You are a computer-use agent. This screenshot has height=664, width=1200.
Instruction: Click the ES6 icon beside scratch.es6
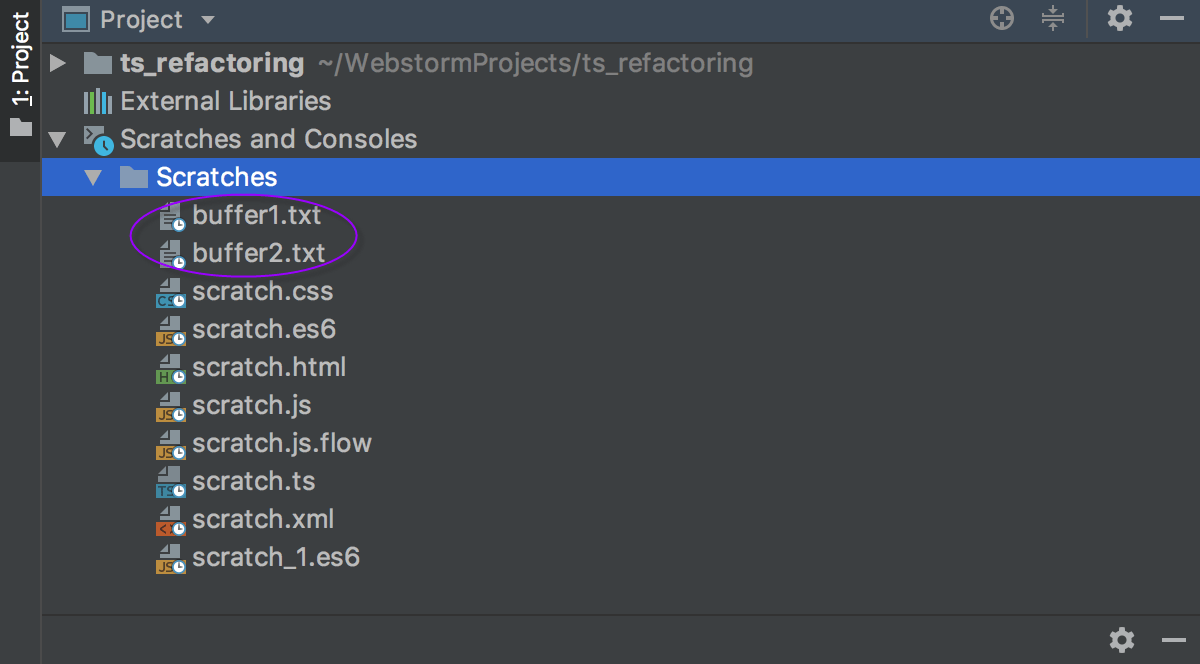(170, 329)
